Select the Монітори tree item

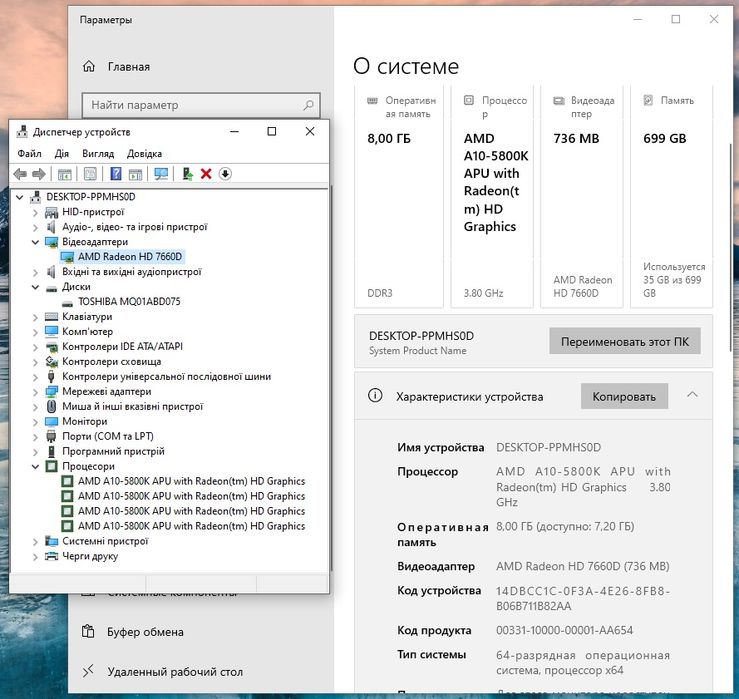(85, 421)
